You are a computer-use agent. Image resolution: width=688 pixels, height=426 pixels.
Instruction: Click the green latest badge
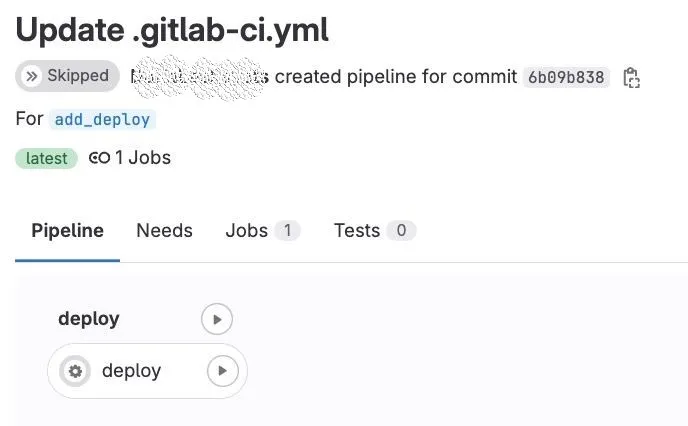coord(46,158)
